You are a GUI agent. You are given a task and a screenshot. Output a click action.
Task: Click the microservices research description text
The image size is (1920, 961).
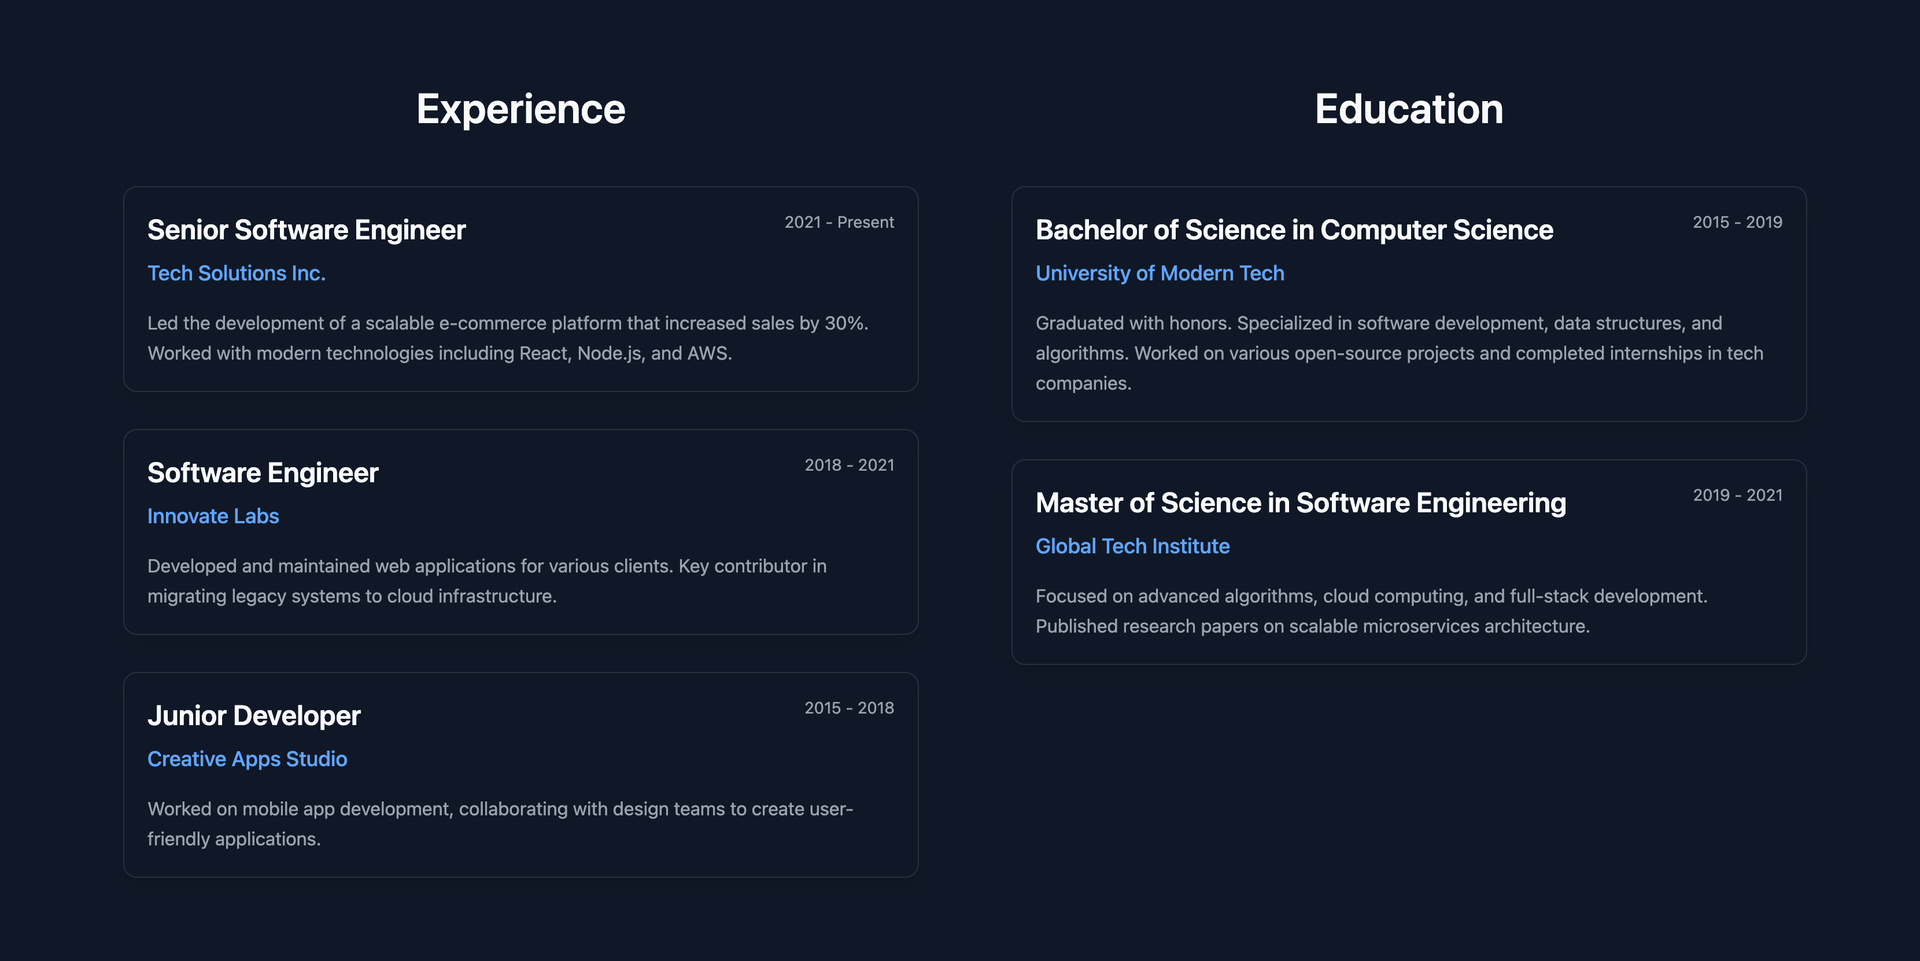click(x=1371, y=611)
